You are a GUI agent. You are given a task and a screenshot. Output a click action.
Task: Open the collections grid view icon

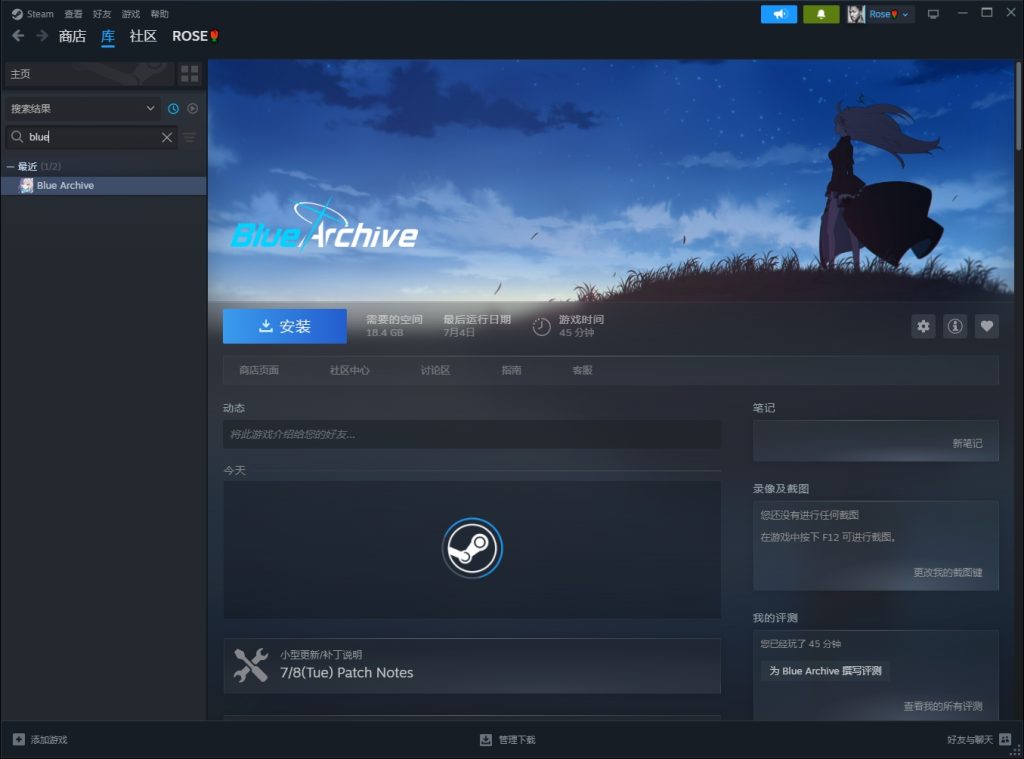[x=189, y=74]
